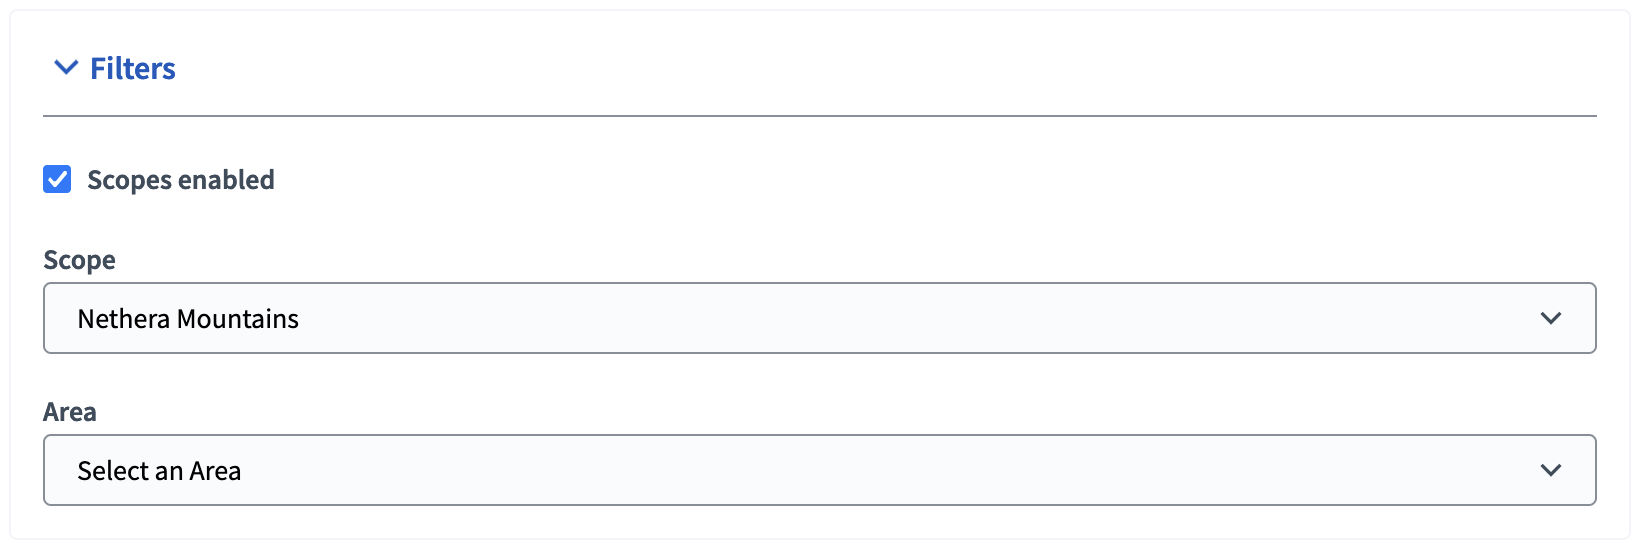Open the Scope dropdown

[x=818, y=318]
